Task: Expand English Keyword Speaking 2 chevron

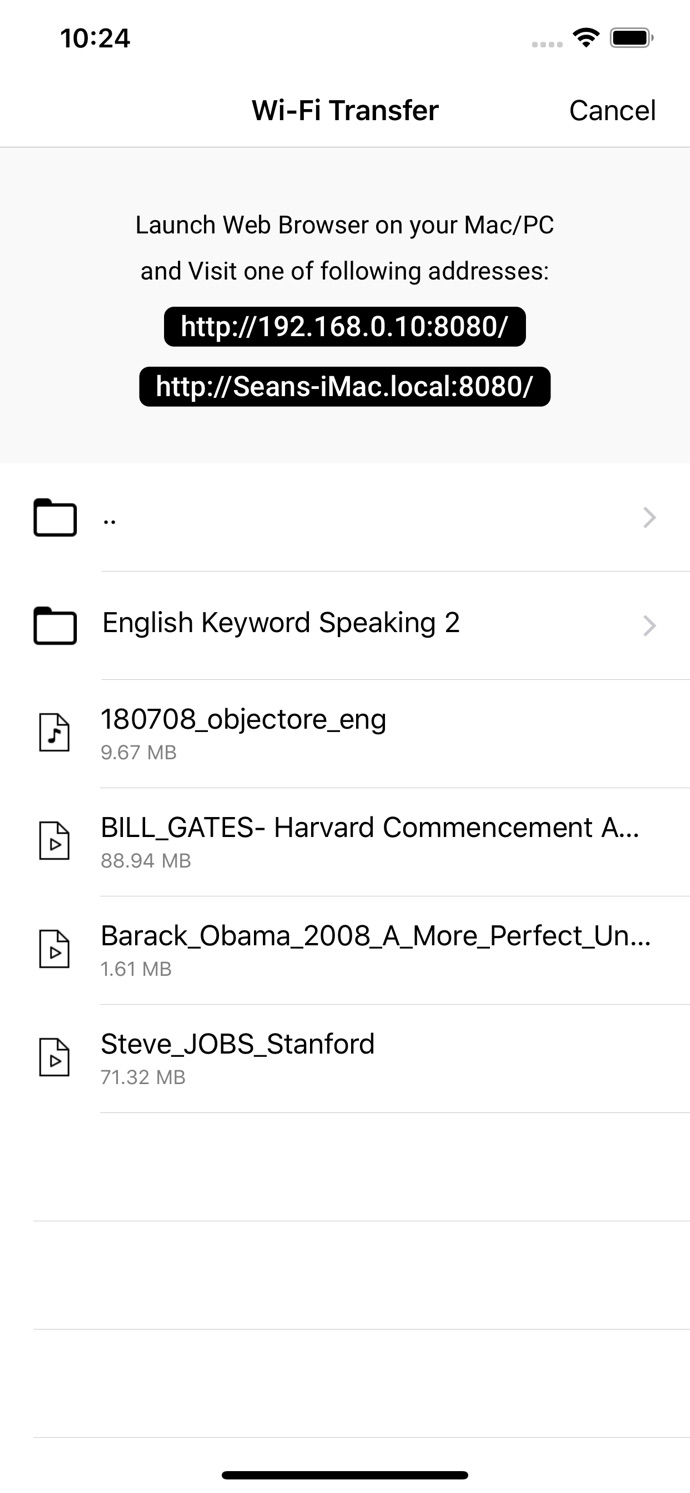Action: [650, 625]
